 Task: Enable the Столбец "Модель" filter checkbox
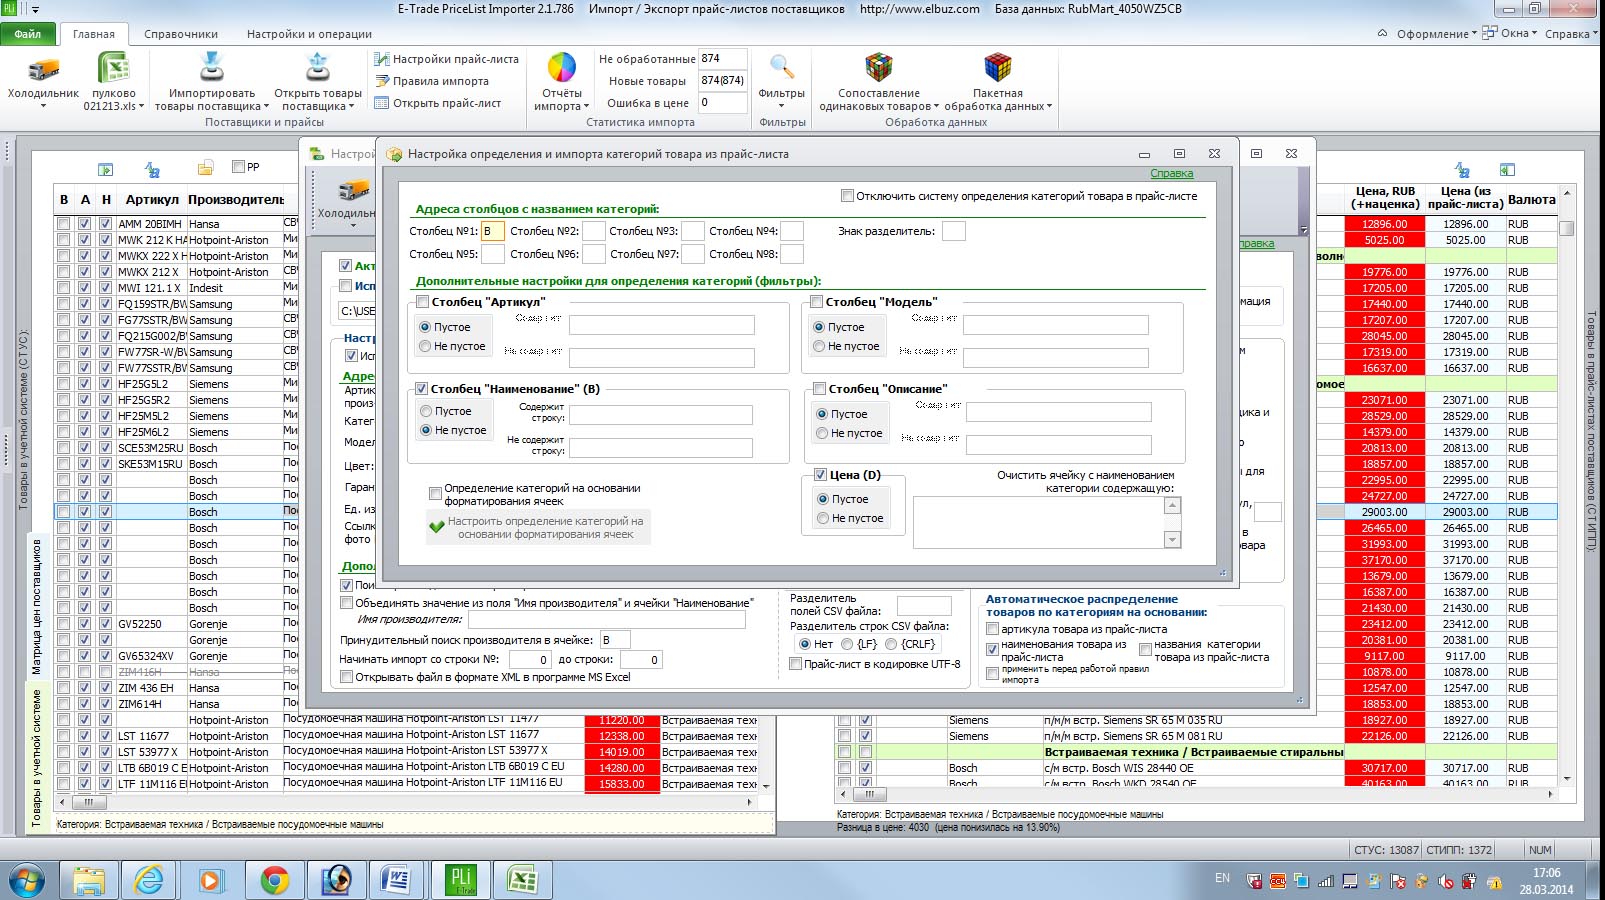[816, 301]
